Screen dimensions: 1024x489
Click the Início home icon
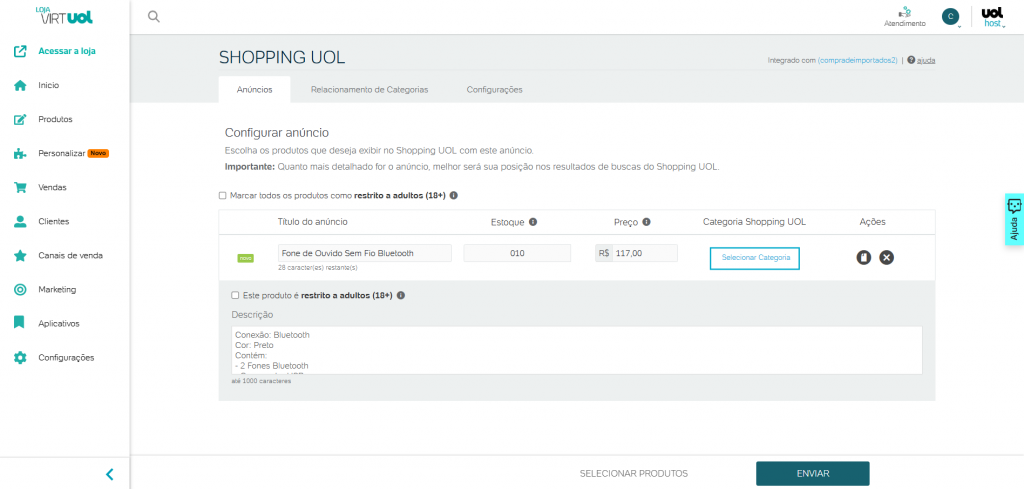pos(20,86)
